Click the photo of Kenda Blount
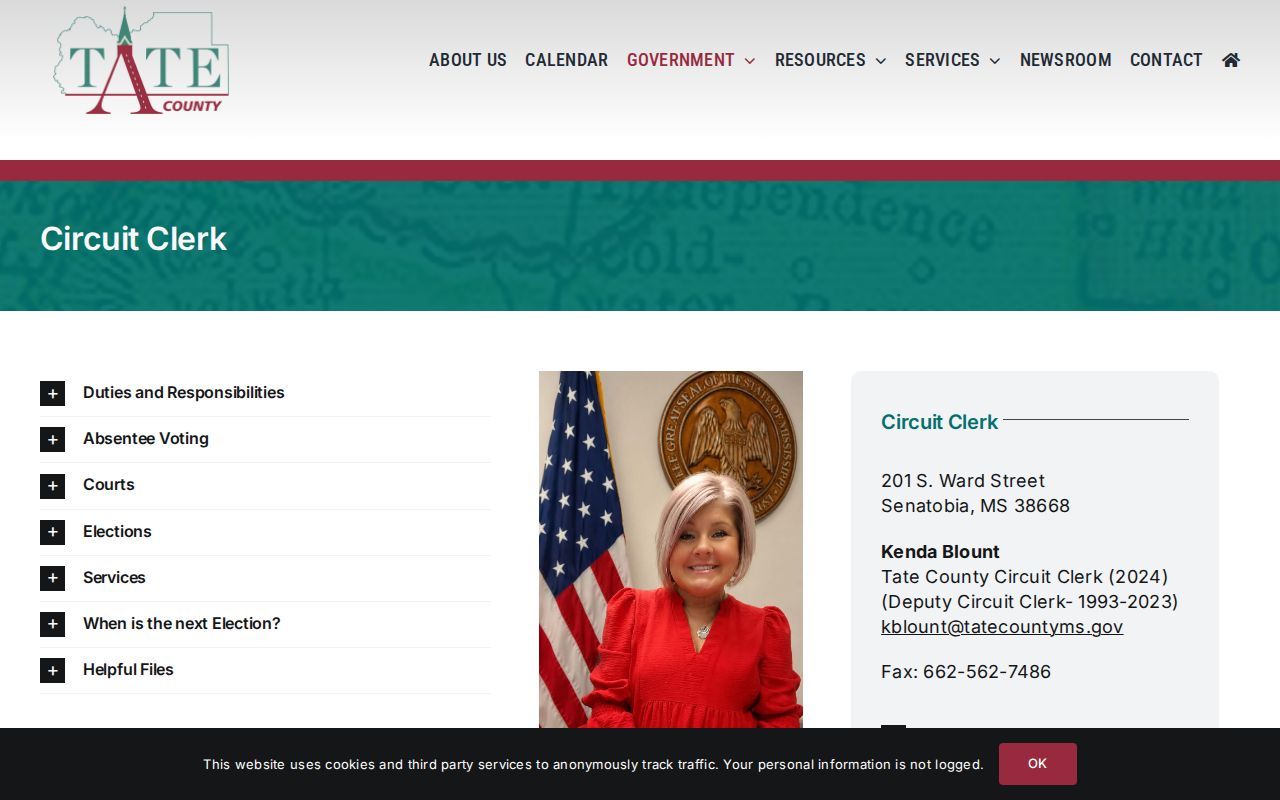 tap(671, 550)
